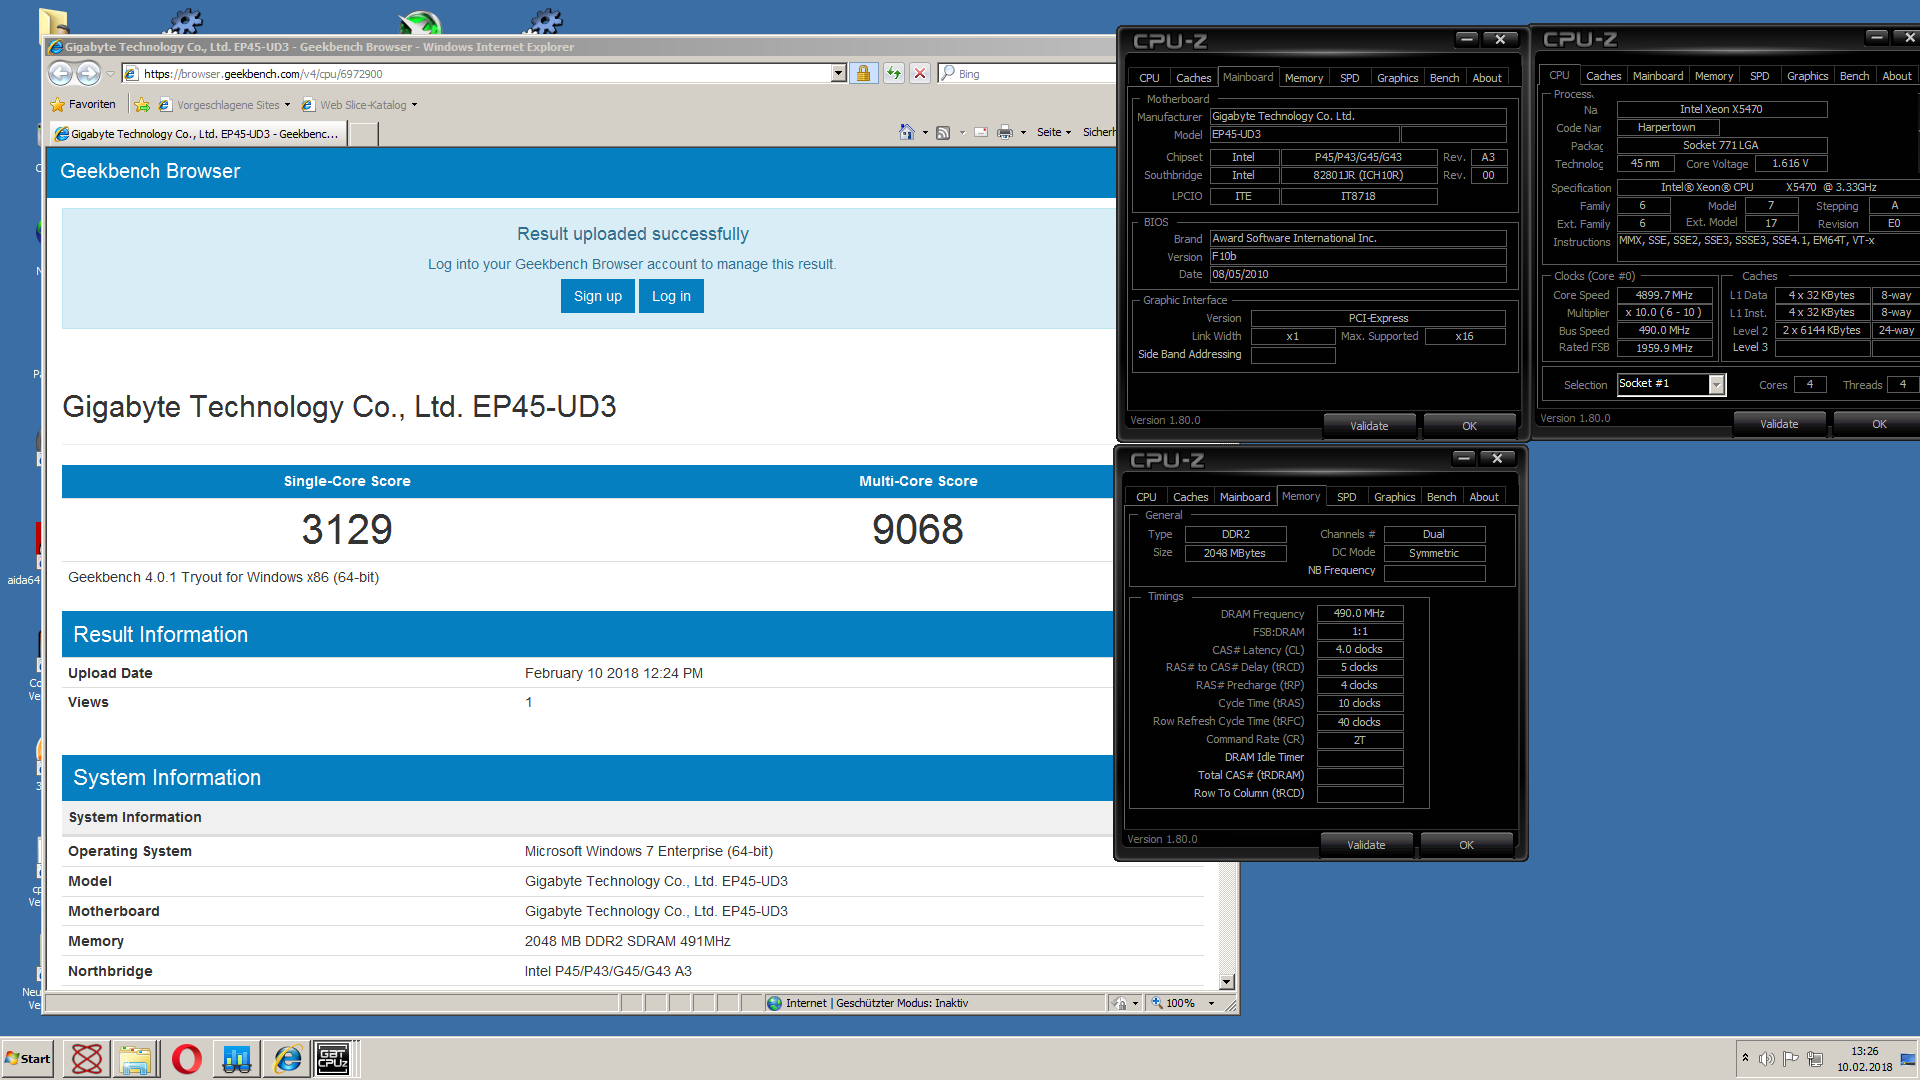Go back in Internet Explorer
1920x1080 pixels.
click(61, 73)
